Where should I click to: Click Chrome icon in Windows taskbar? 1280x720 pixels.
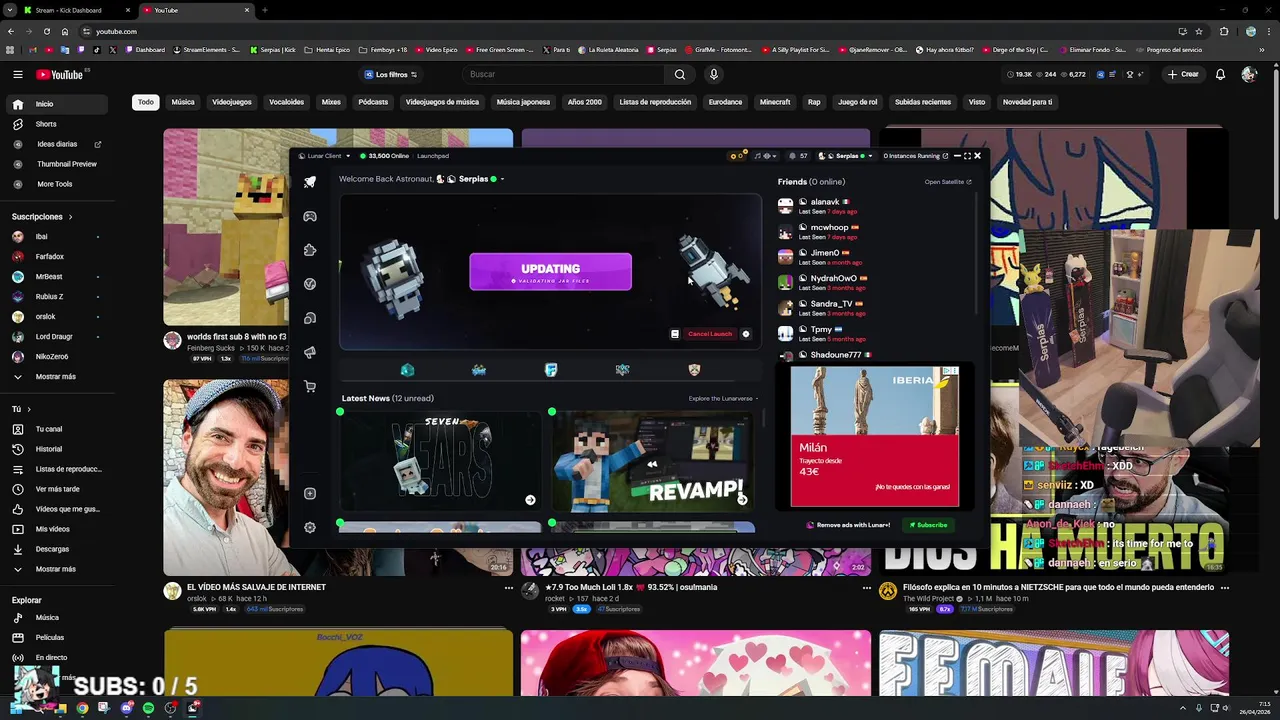82,708
